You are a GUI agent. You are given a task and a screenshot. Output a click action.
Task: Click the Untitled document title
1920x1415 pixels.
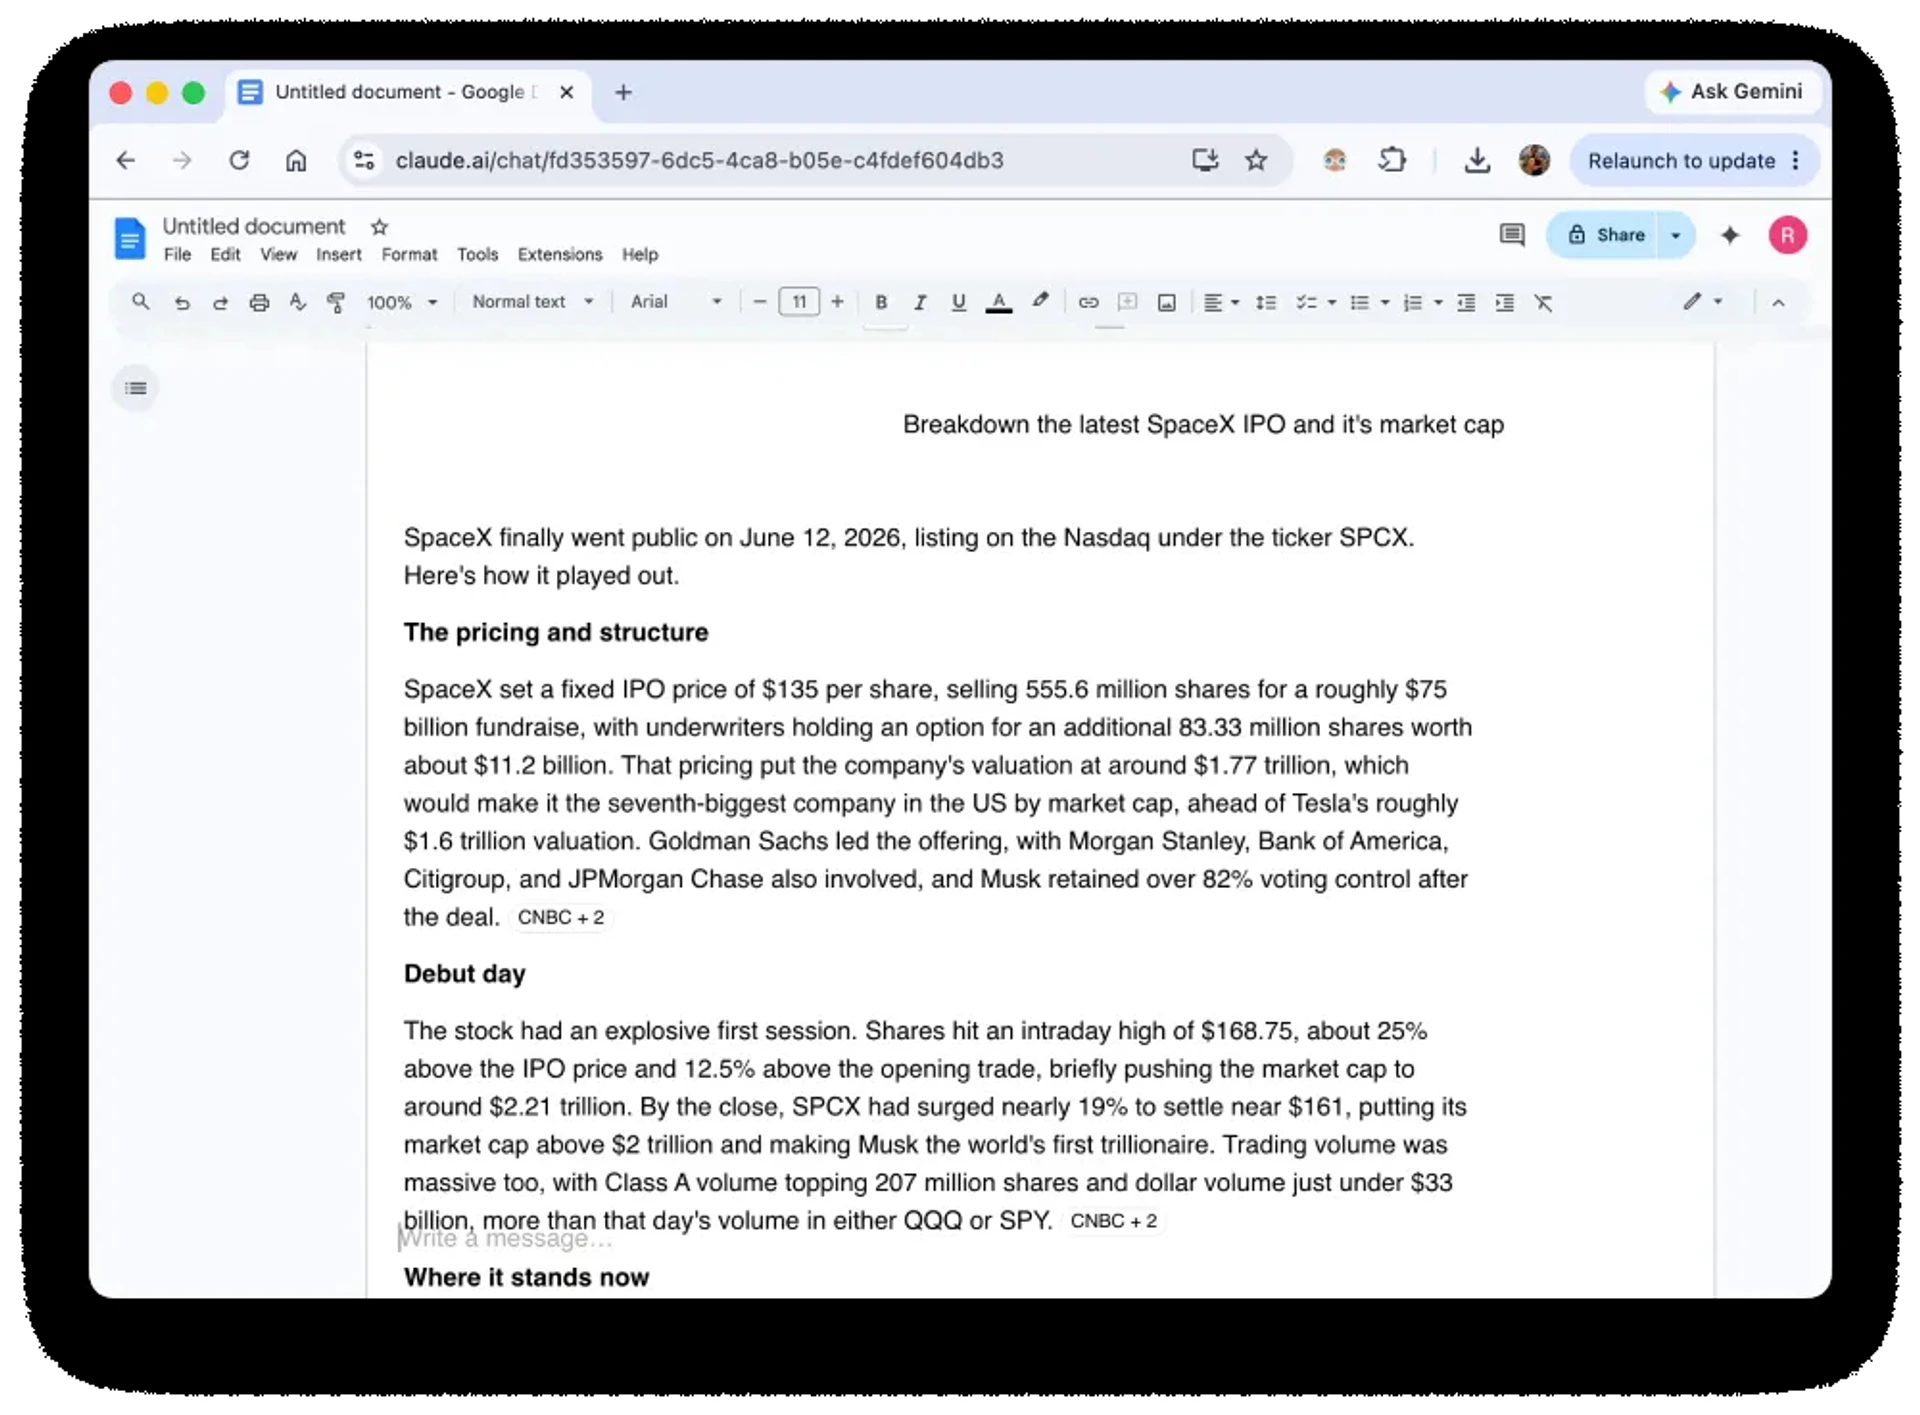click(x=254, y=226)
